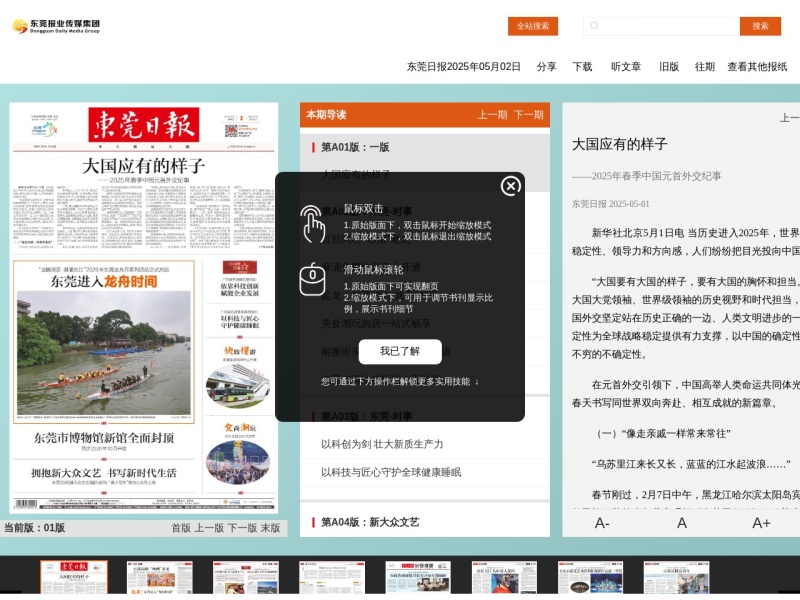
Task: Go to 上一期 in the guide header
Action: (x=492, y=115)
